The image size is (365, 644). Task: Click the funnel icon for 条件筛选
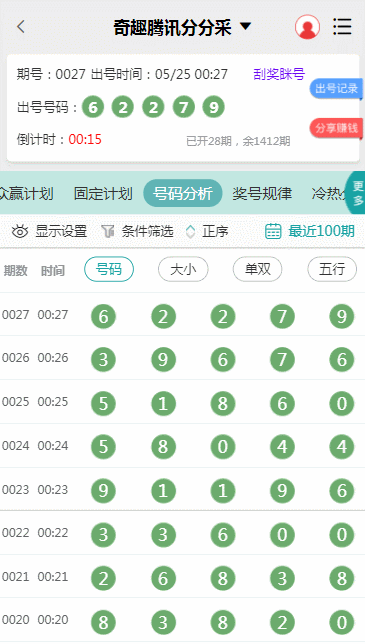(108, 232)
